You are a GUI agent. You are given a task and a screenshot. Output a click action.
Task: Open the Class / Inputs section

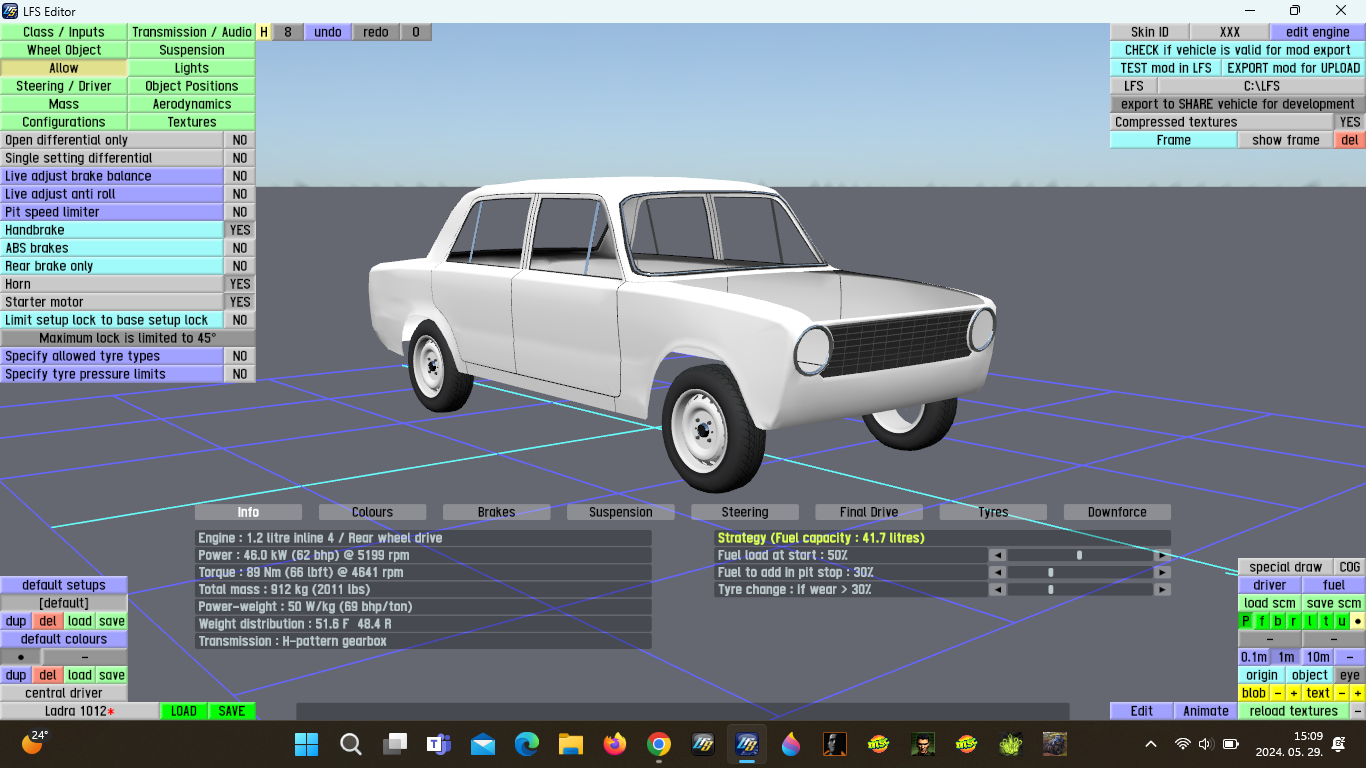pos(64,32)
